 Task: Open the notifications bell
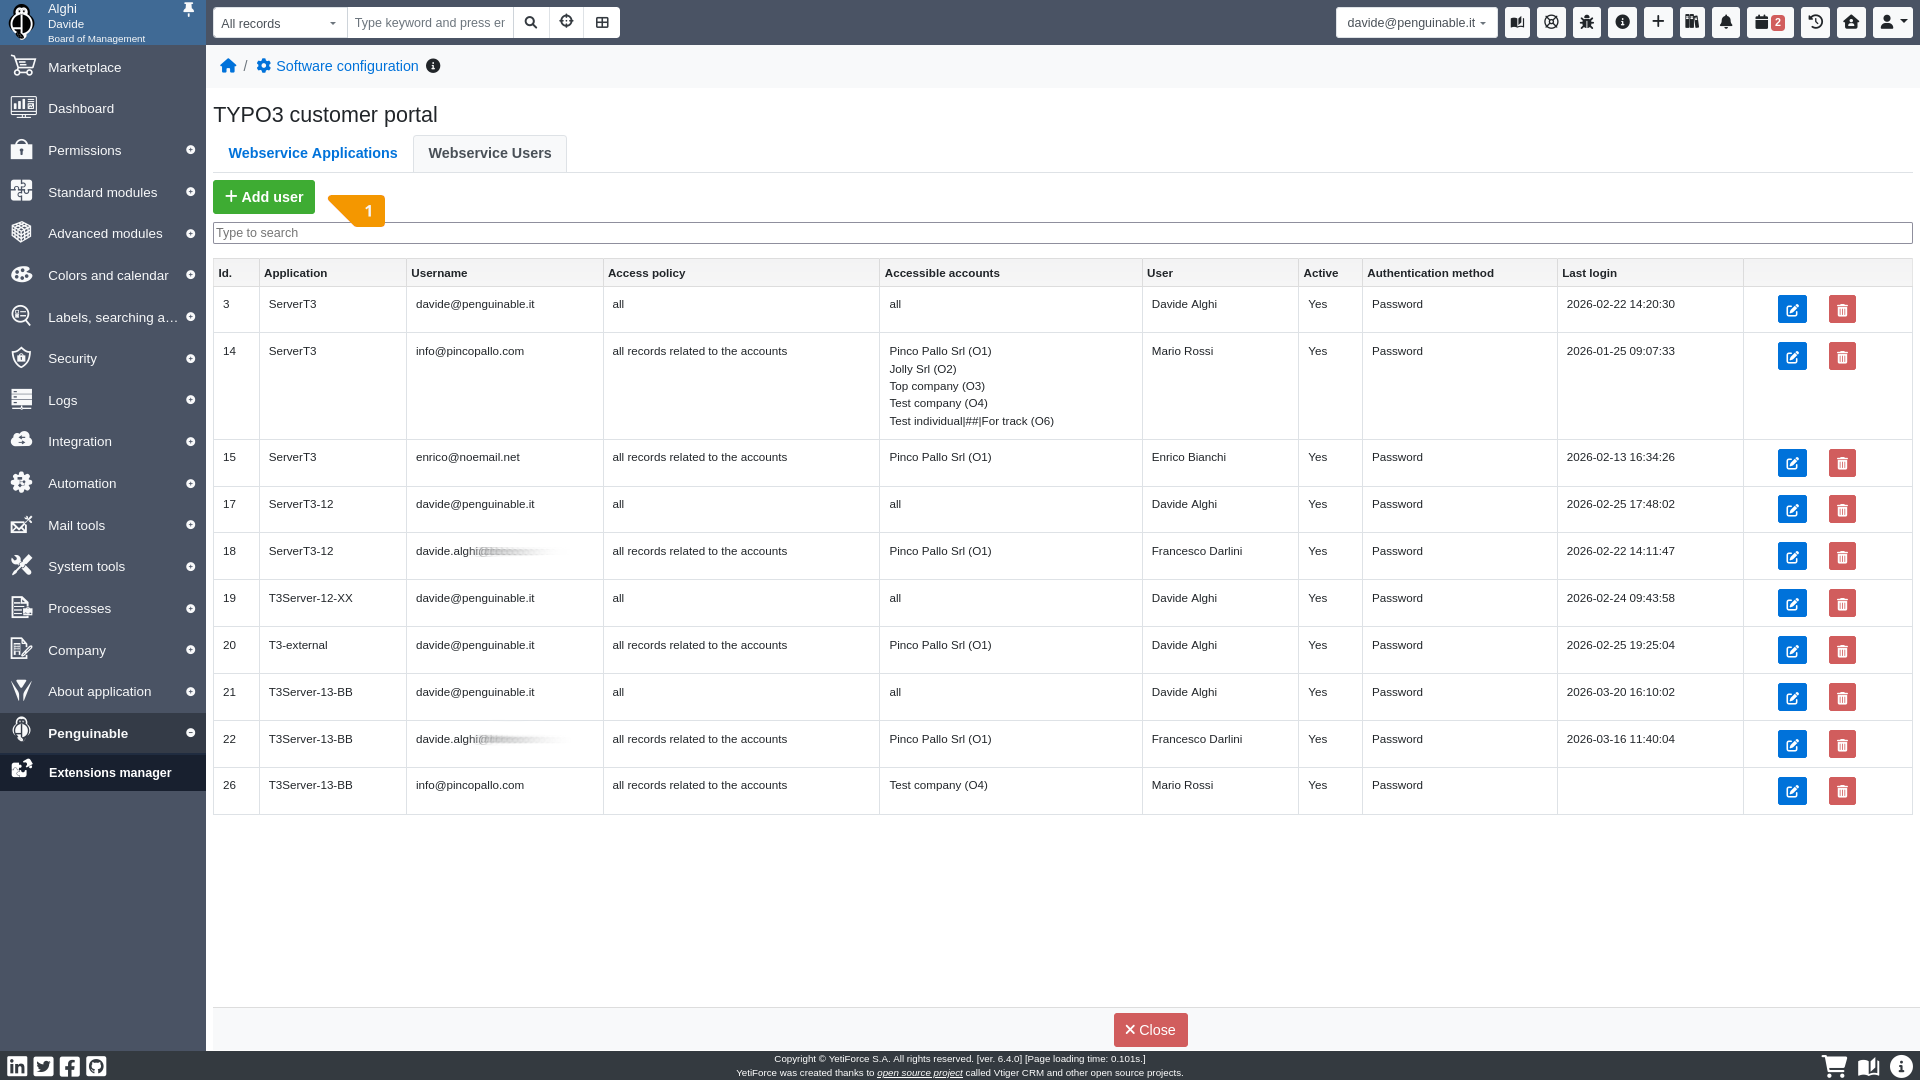(1726, 22)
